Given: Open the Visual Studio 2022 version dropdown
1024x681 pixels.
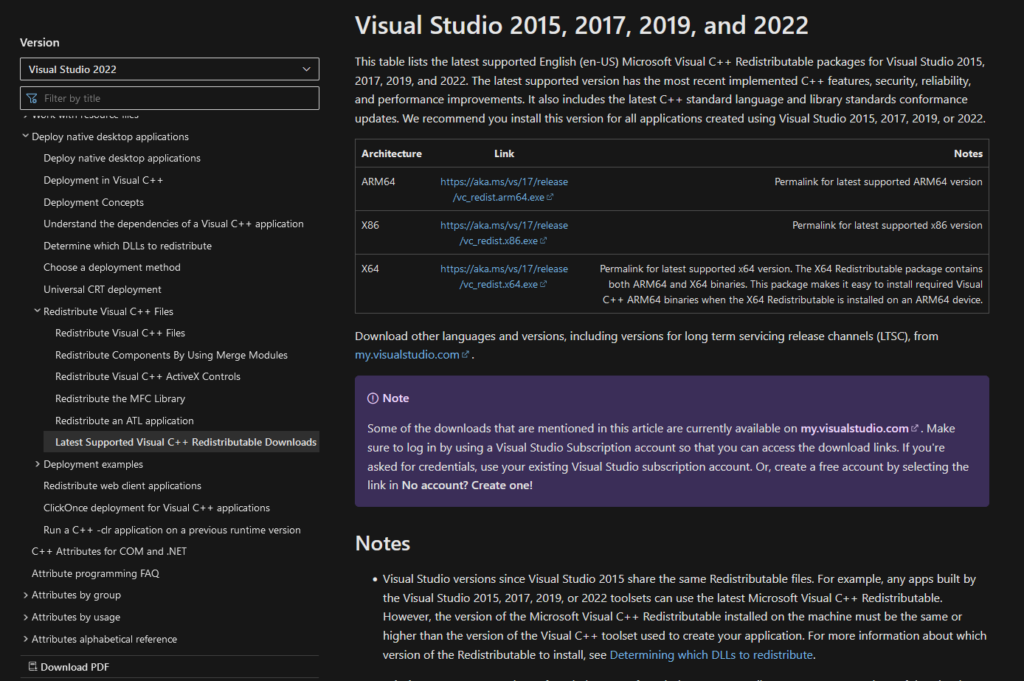Looking at the screenshot, I should point(169,69).
